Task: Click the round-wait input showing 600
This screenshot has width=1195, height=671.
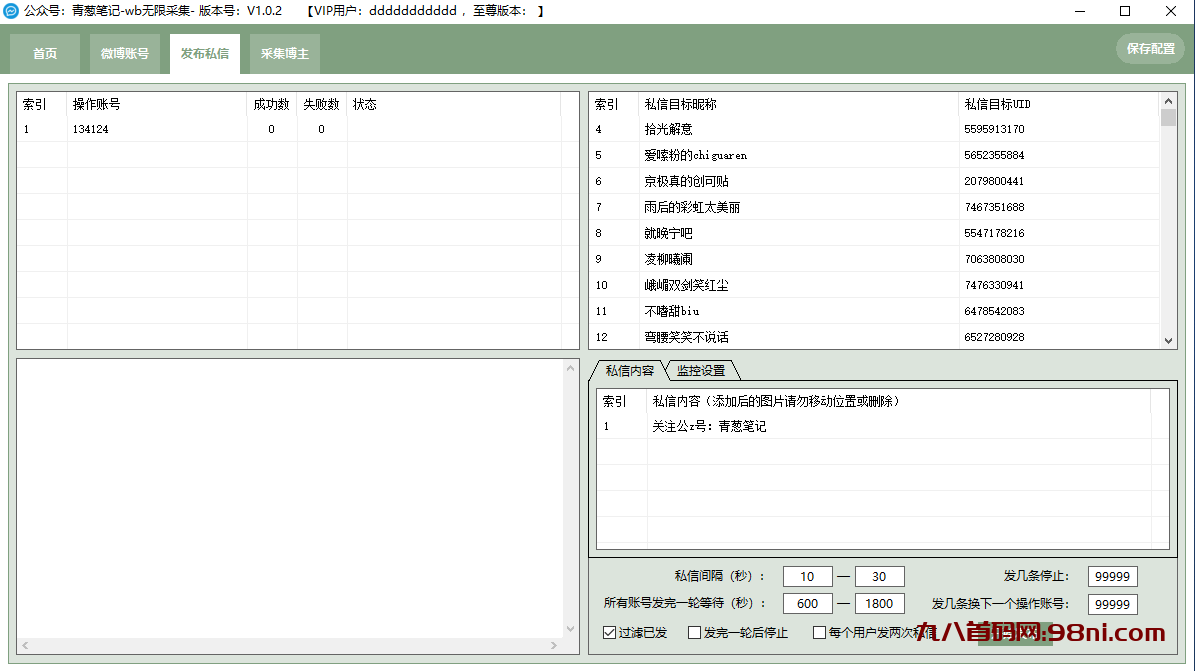Action: pos(807,603)
